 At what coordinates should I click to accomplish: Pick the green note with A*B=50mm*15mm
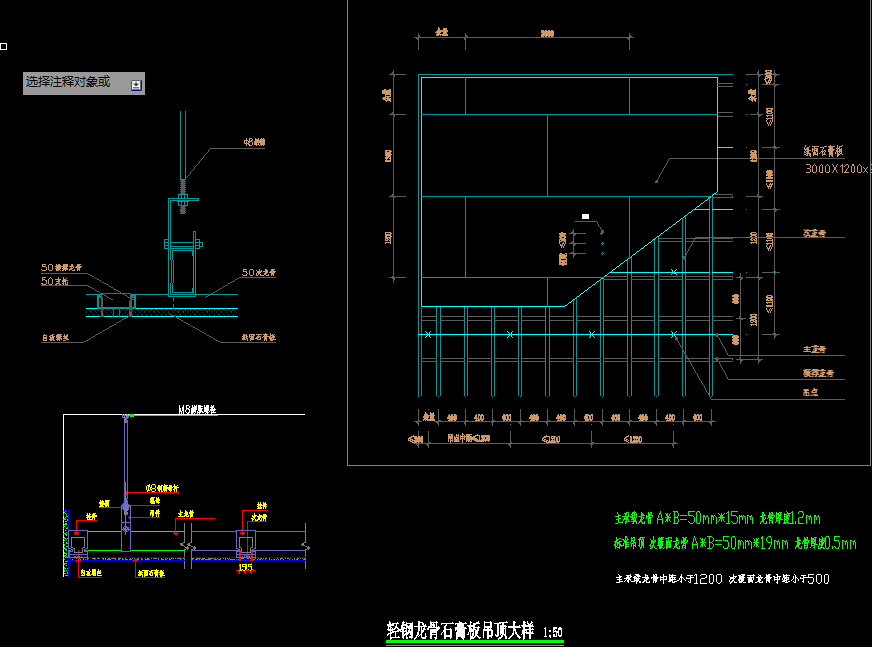(716, 518)
